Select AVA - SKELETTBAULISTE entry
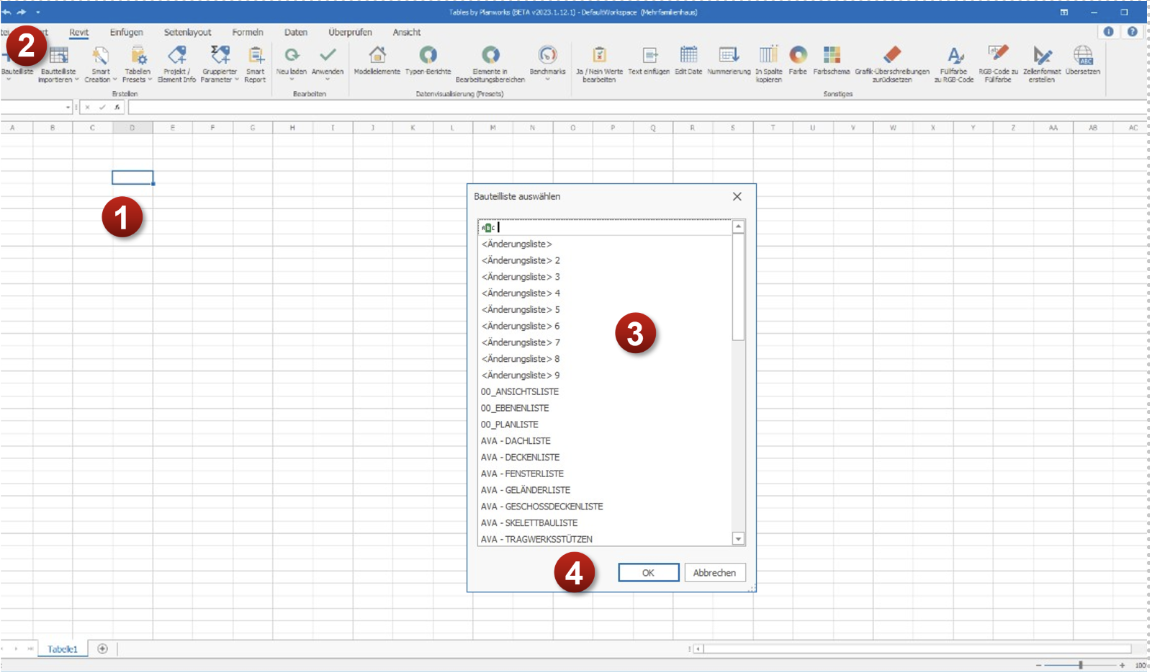 529,523
